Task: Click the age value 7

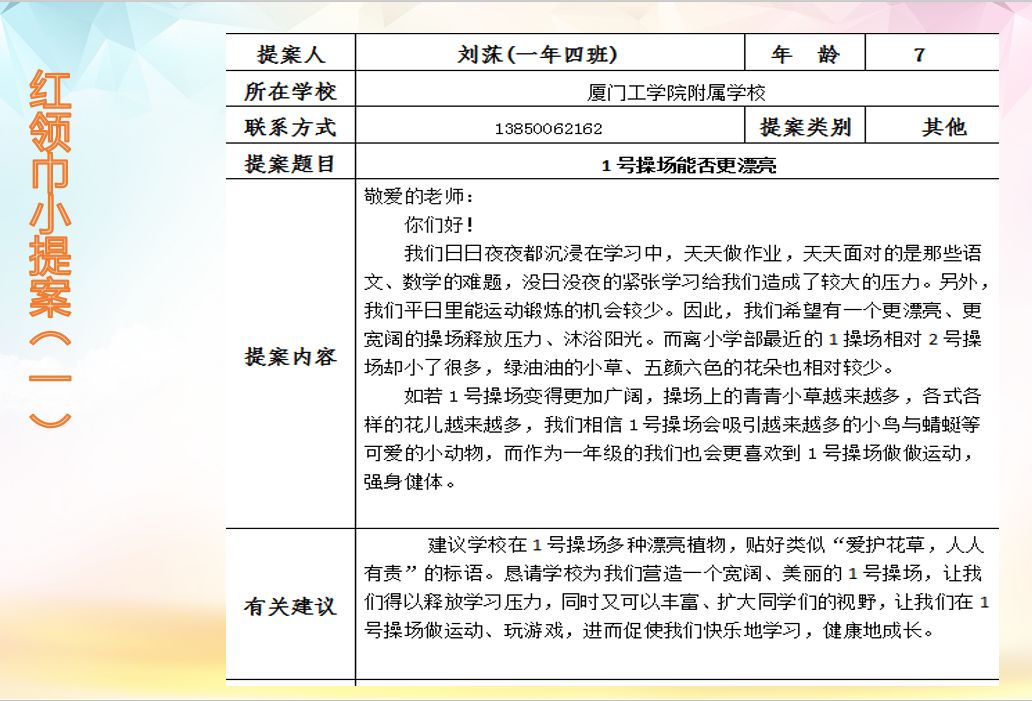Action: pos(920,54)
